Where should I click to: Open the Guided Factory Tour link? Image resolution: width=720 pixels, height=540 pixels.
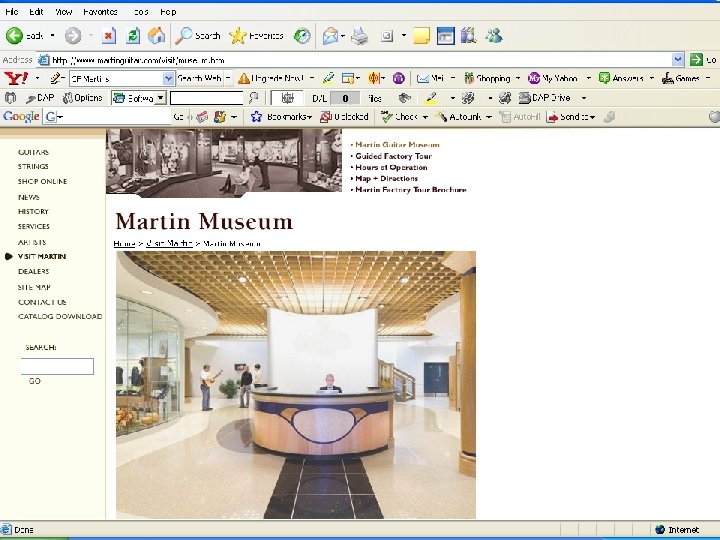[x=394, y=156]
